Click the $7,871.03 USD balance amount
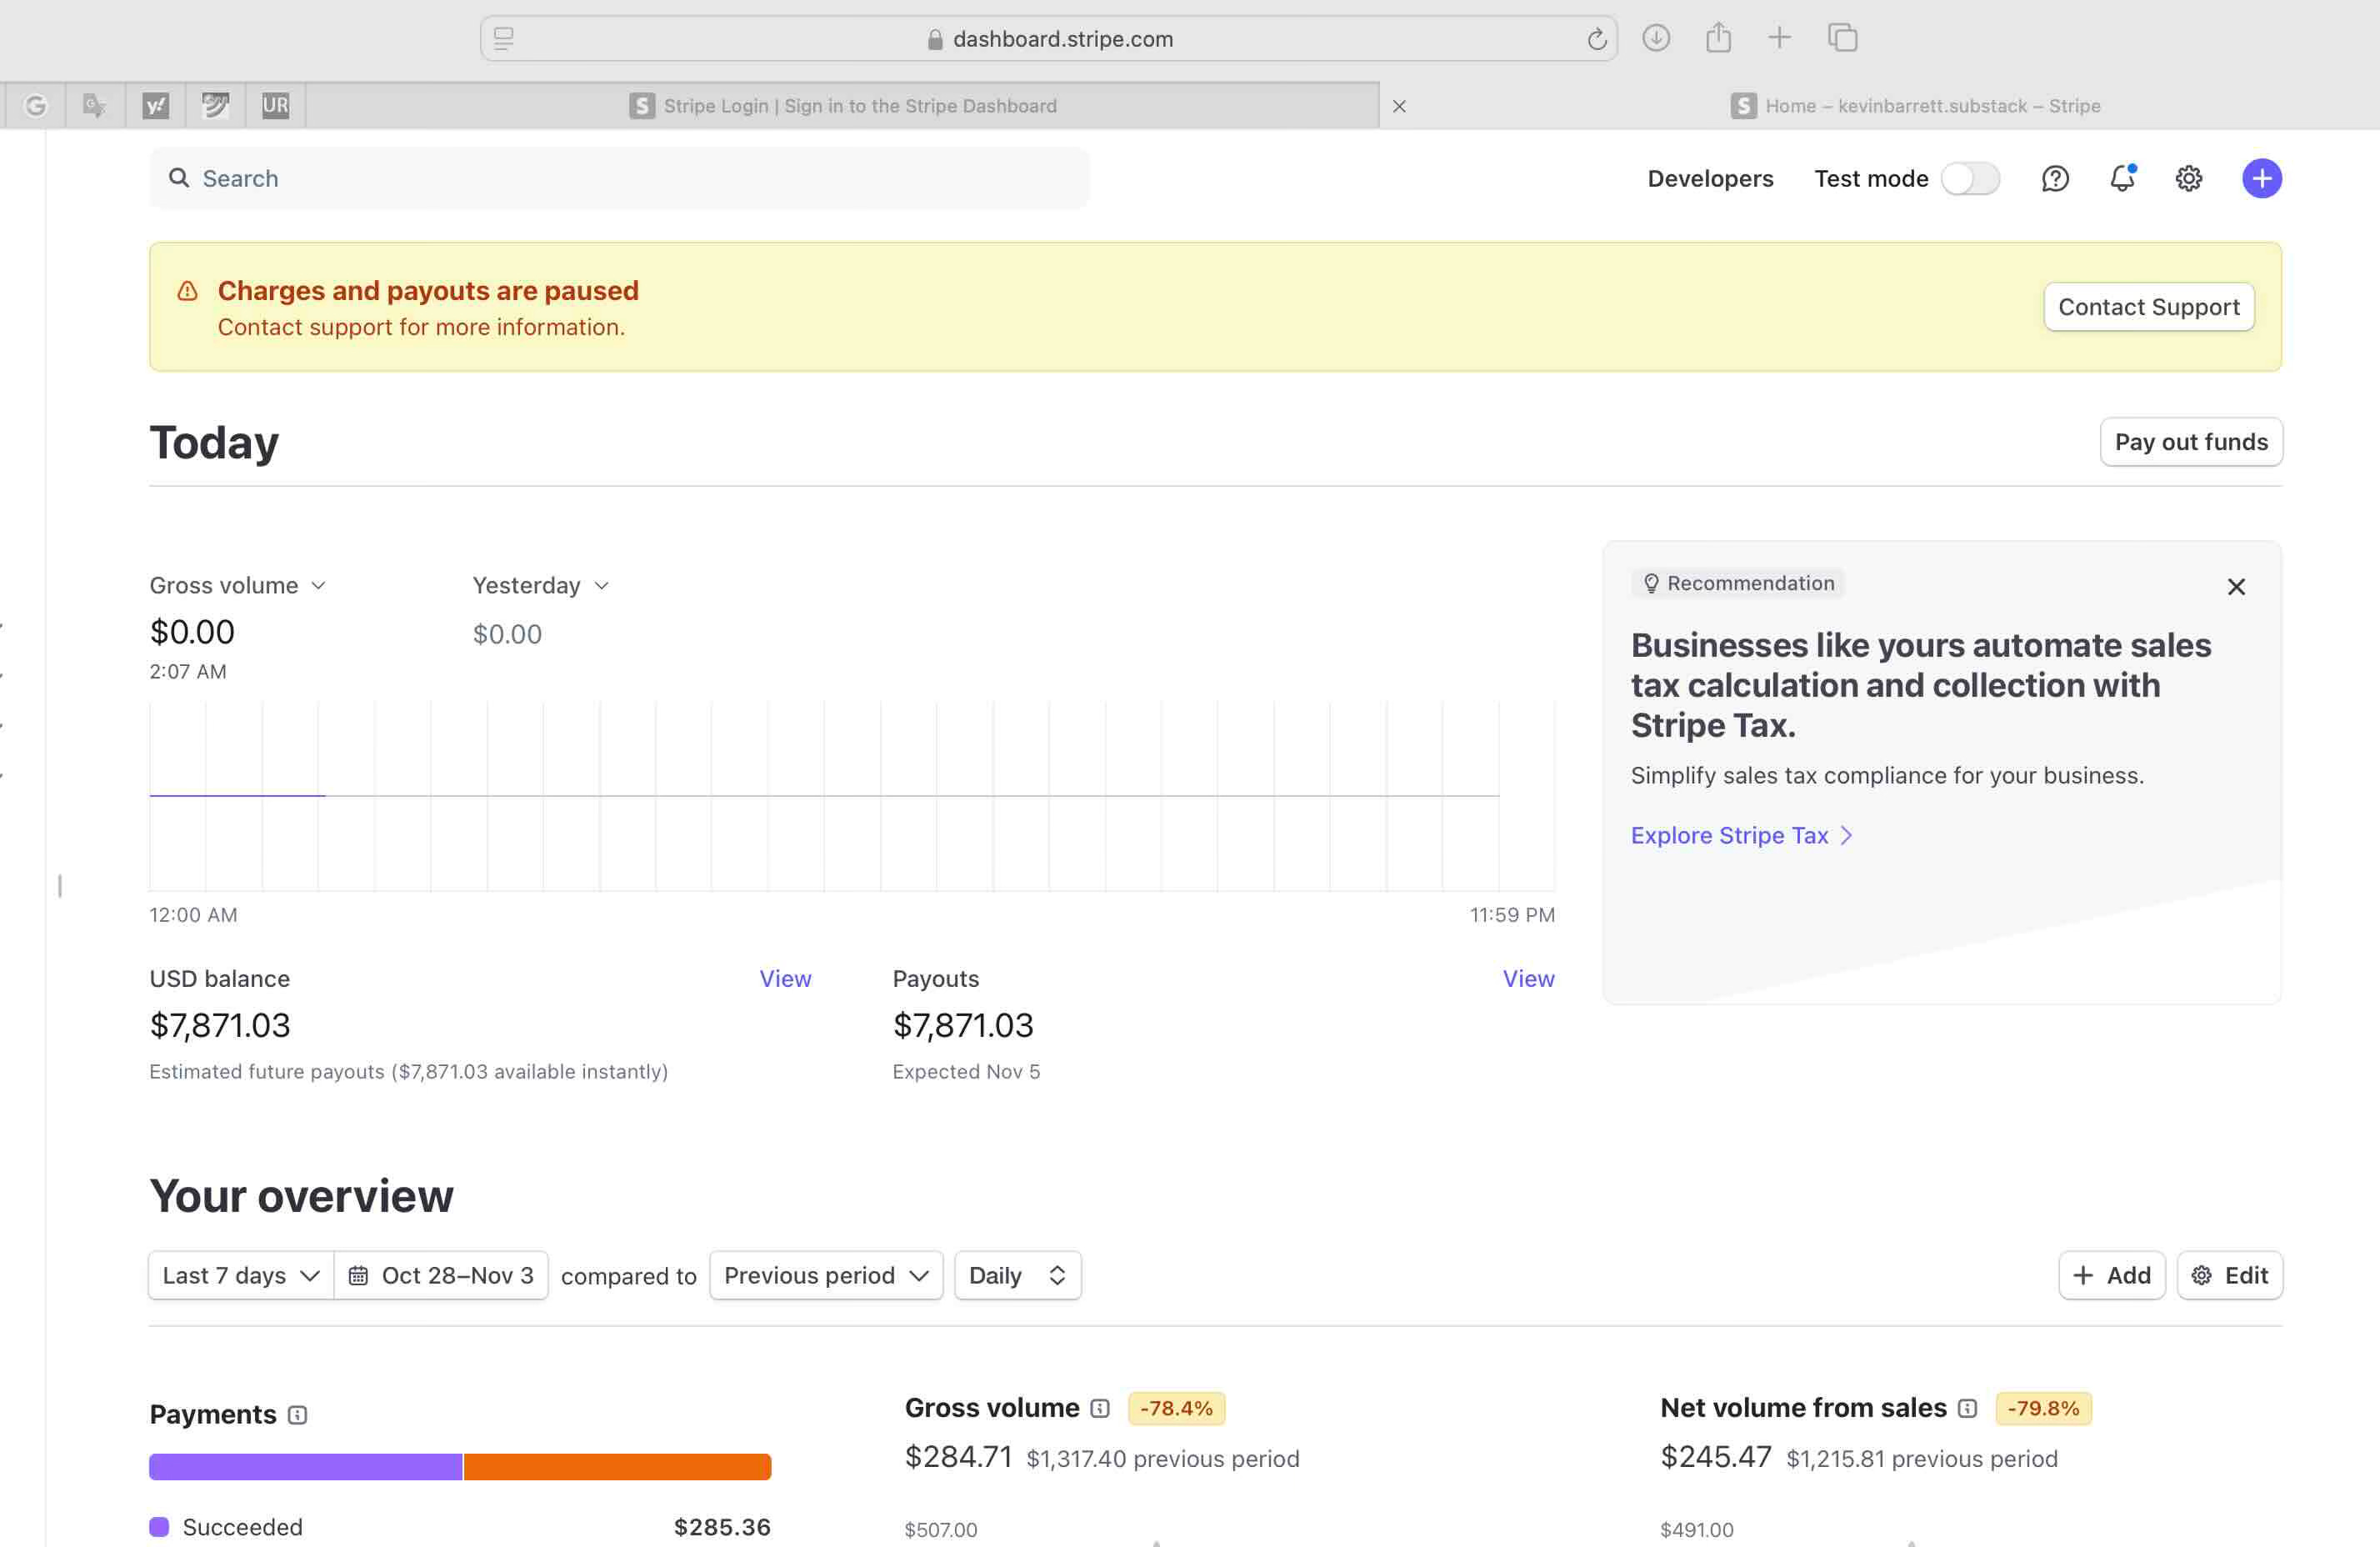2380x1547 pixels. pyautogui.click(x=220, y=1026)
